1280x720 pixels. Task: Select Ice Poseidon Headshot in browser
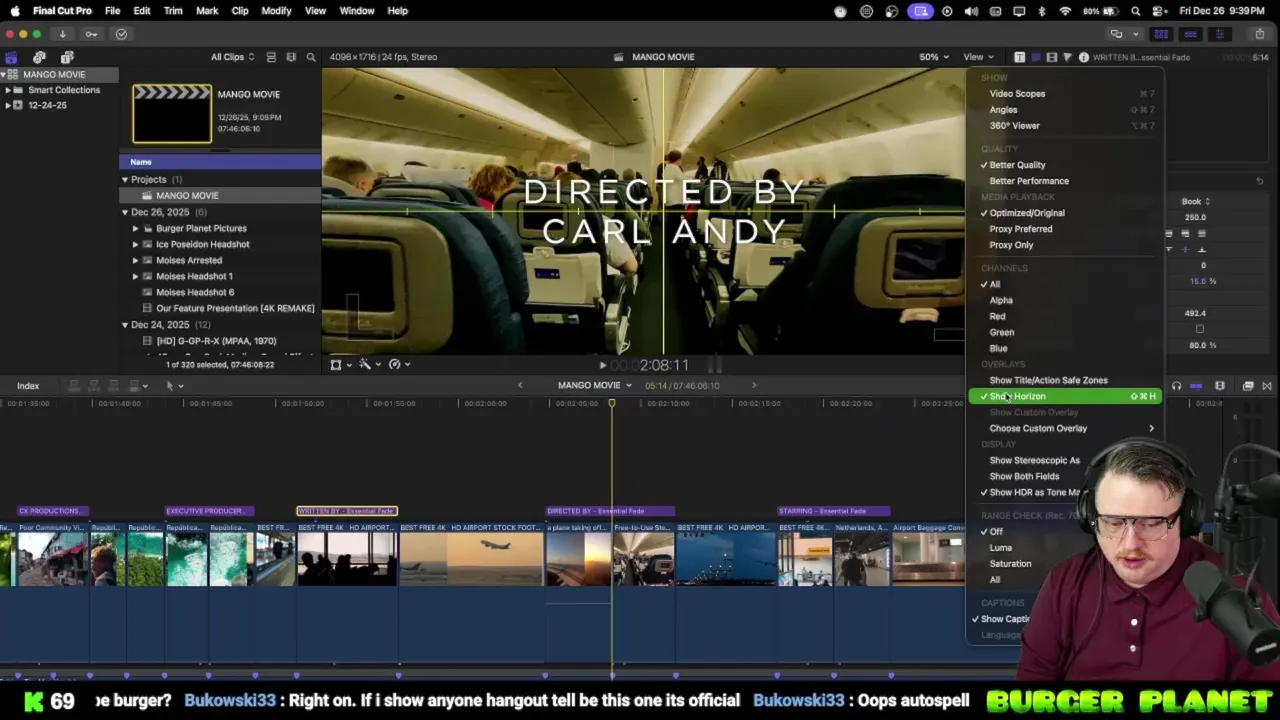pos(202,244)
